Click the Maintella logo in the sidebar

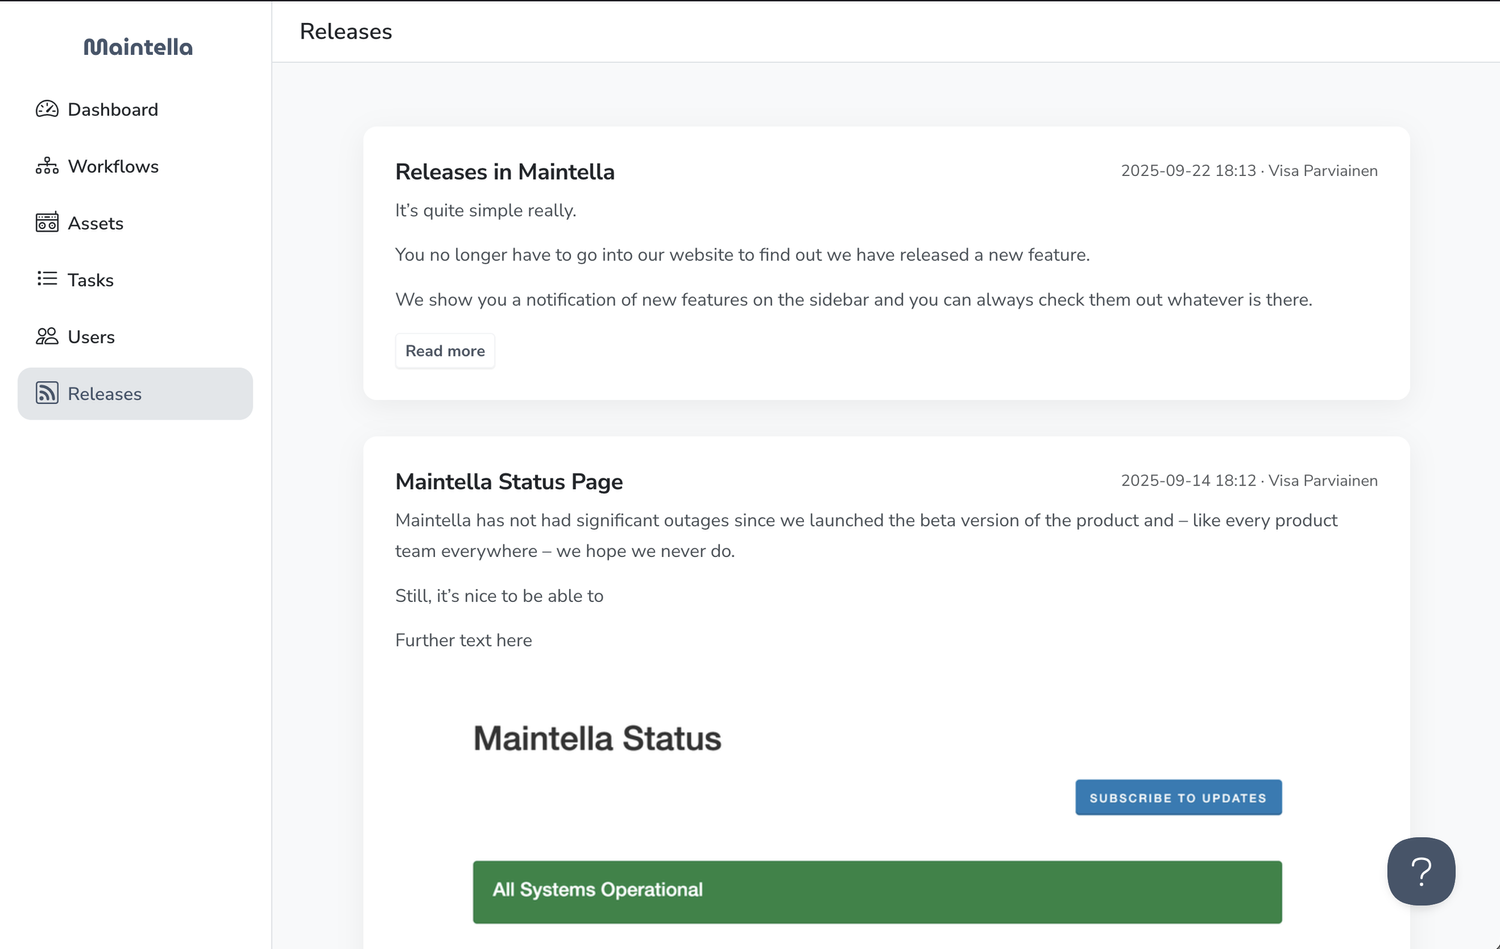pyautogui.click(x=138, y=47)
